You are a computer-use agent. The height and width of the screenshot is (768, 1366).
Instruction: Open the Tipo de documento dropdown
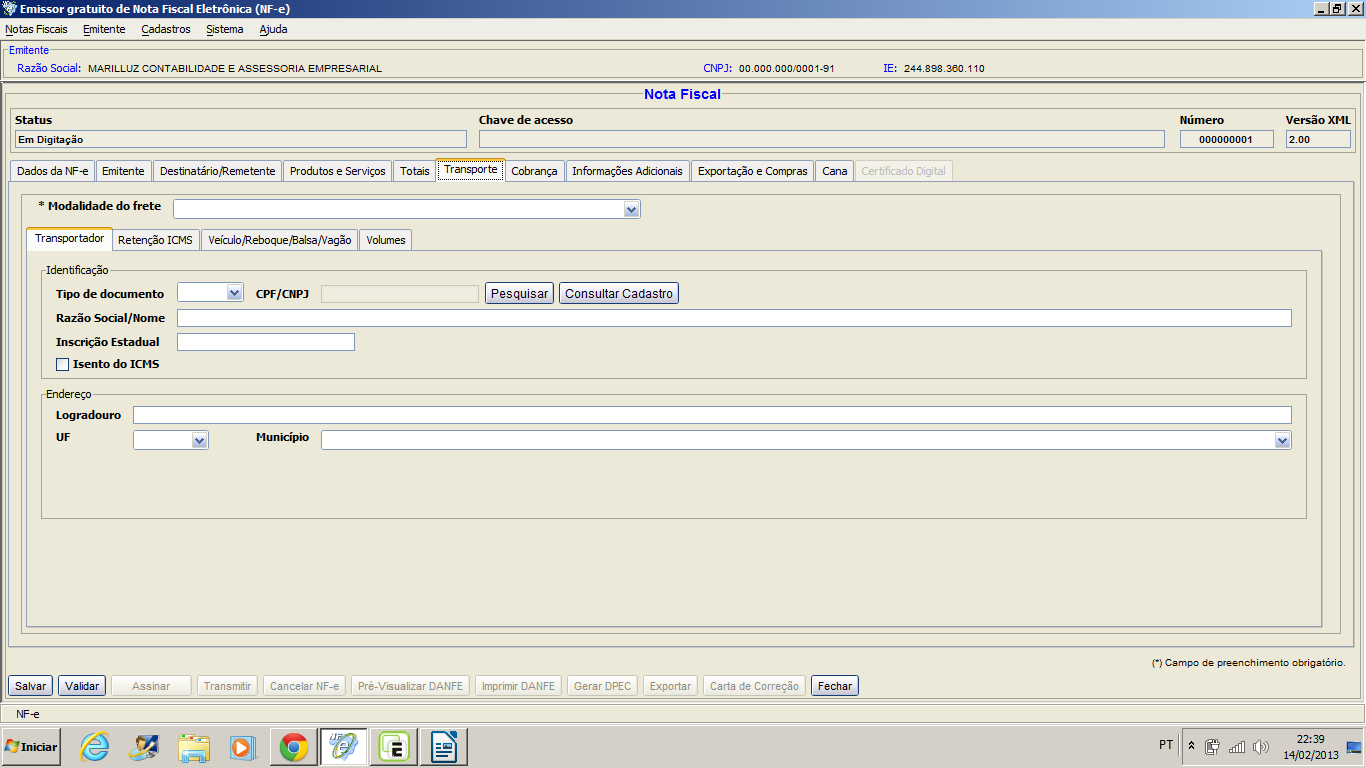click(x=235, y=293)
